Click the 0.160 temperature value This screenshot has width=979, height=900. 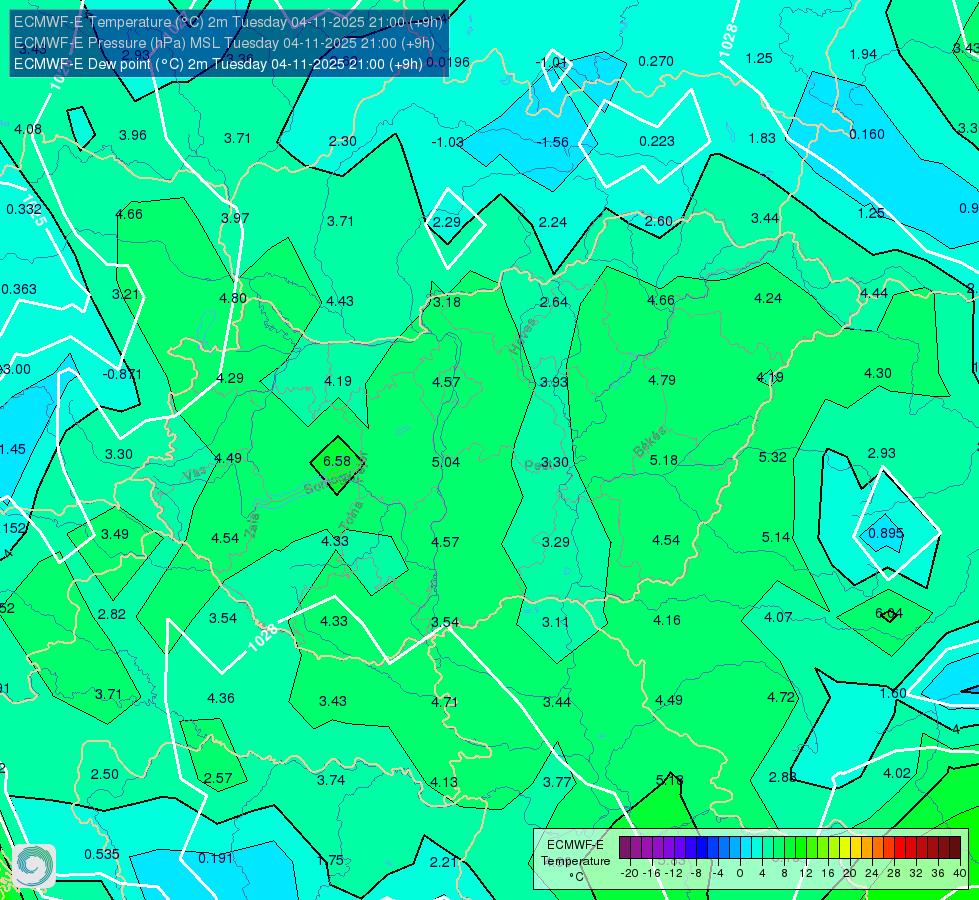tap(867, 134)
